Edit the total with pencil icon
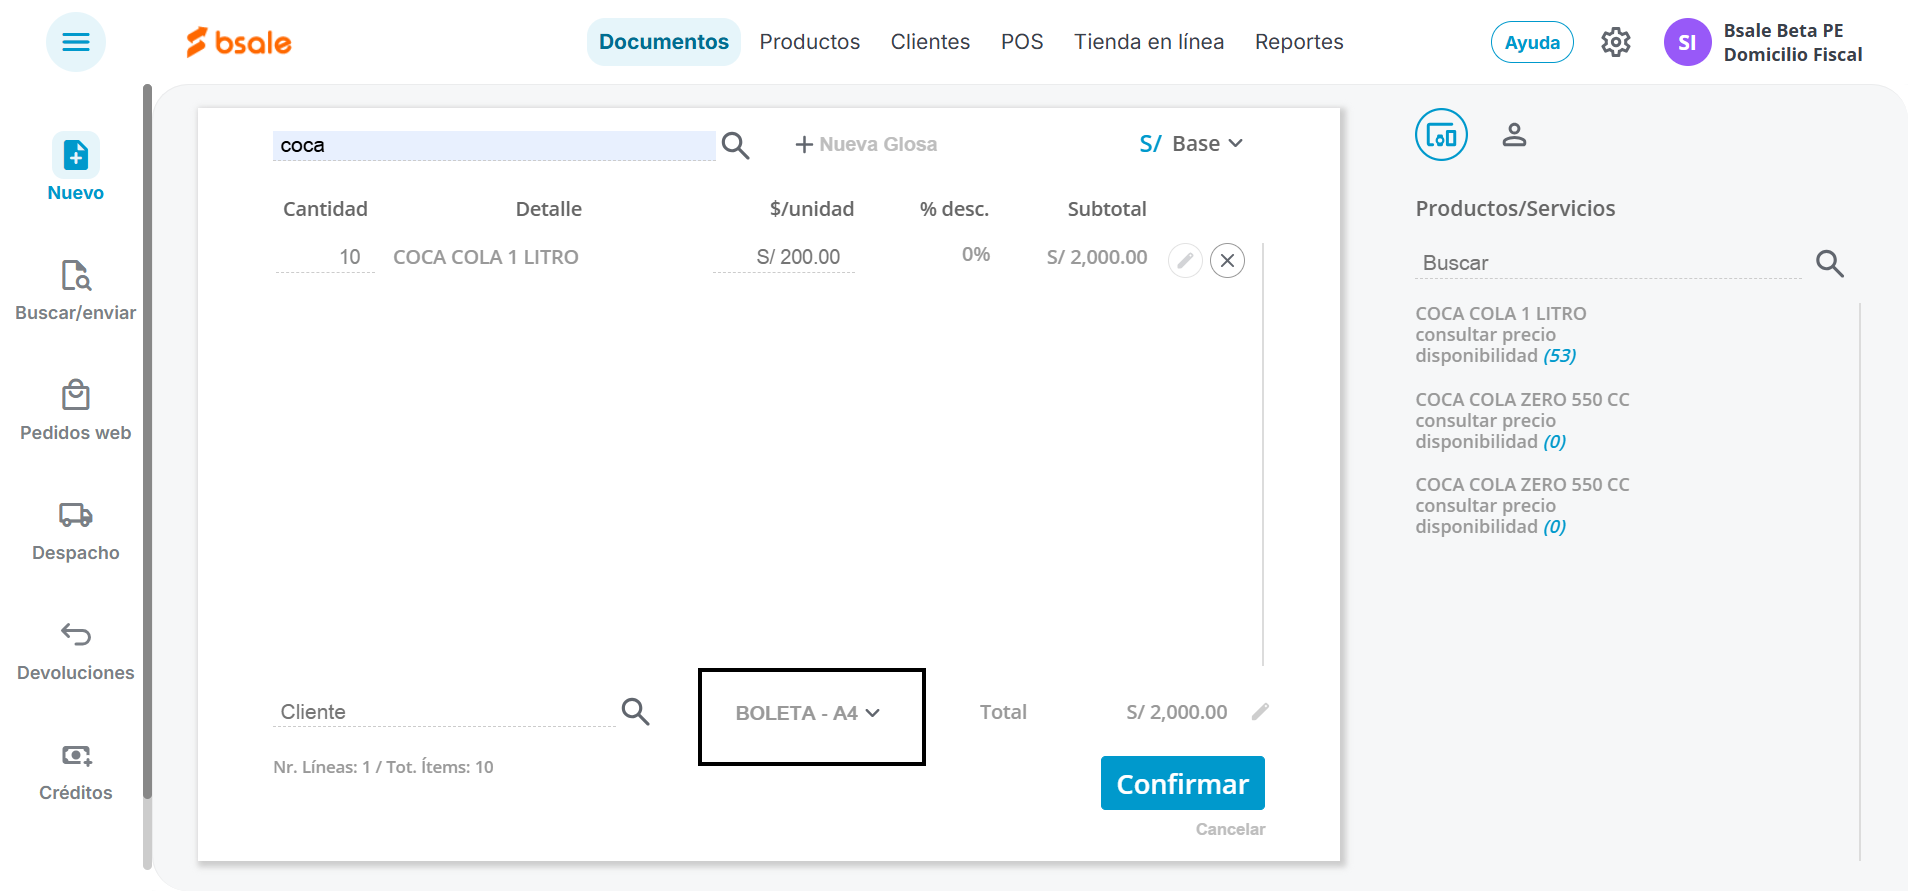Screen dimensions: 1908x891 [1260, 711]
